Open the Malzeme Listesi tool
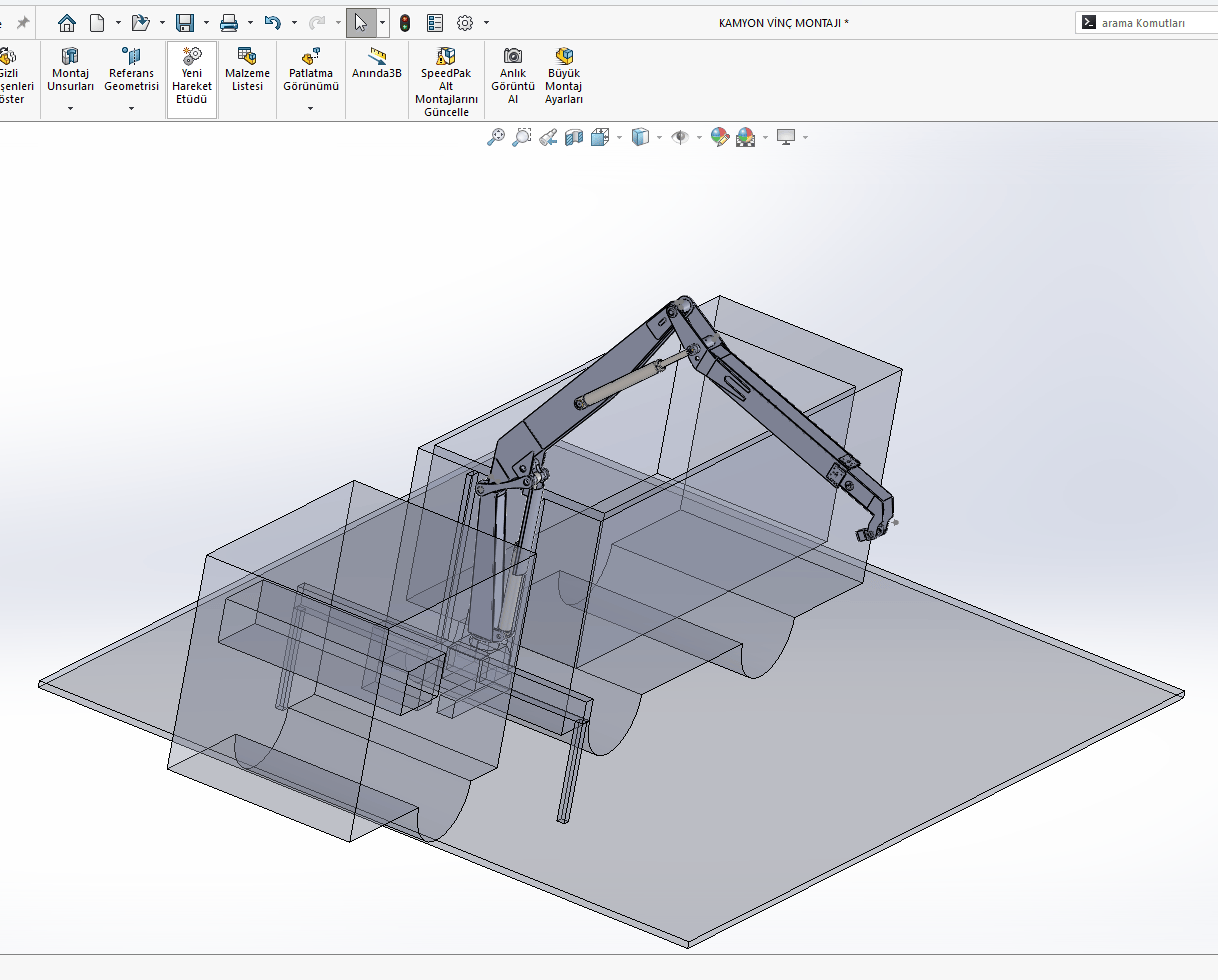This screenshot has height=980, width=1218. [x=247, y=70]
